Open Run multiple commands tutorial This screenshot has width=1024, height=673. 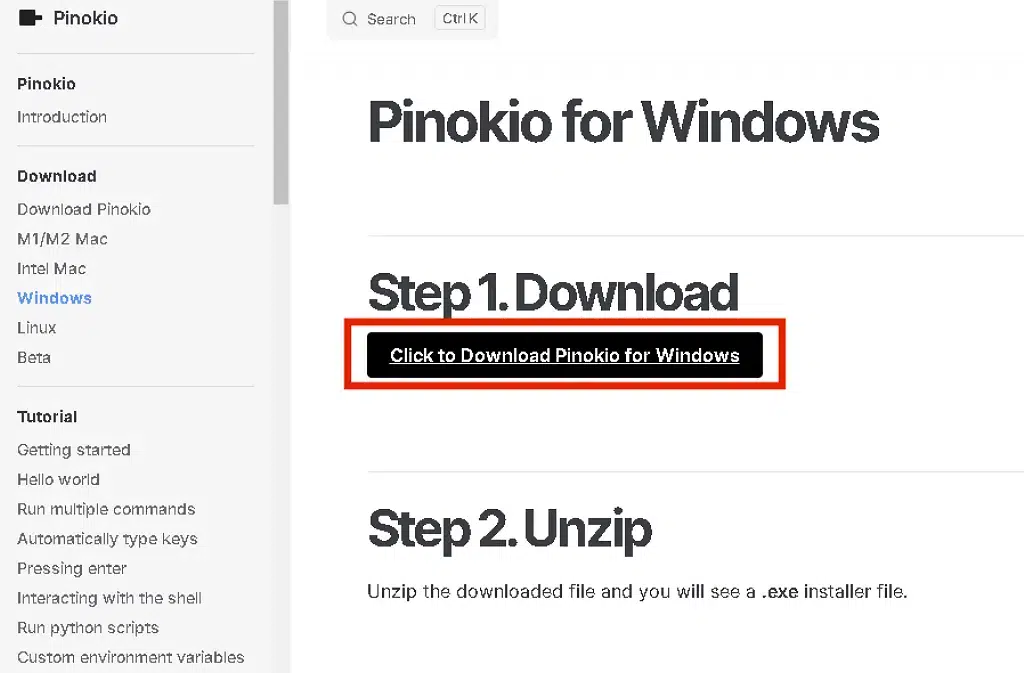(x=106, y=509)
